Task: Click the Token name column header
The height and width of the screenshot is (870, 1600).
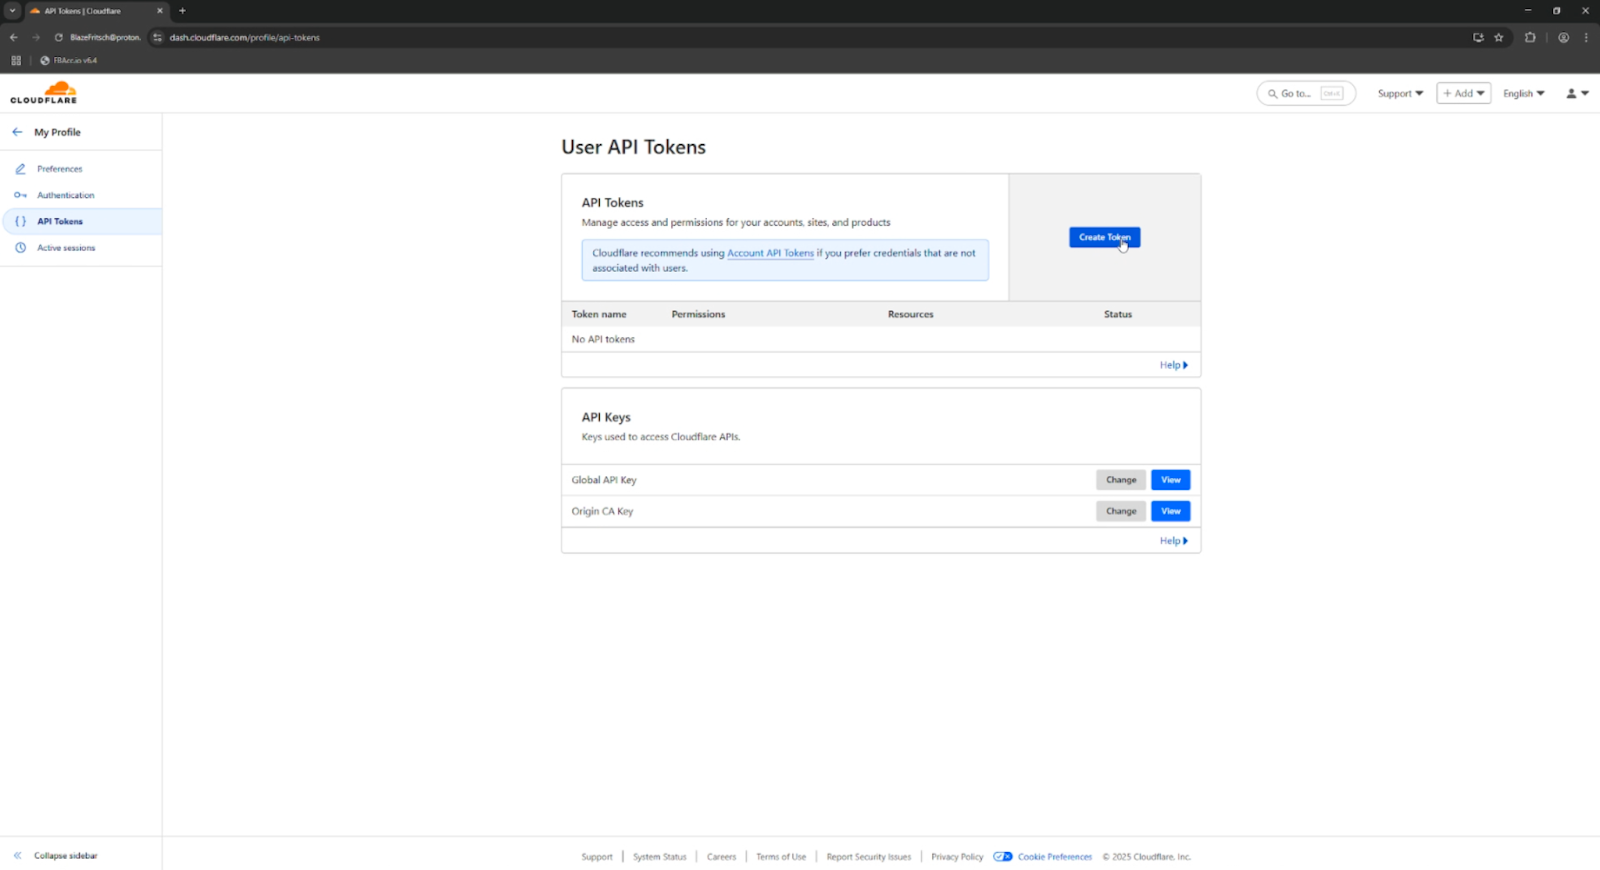Action: pyautogui.click(x=599, y=314)
